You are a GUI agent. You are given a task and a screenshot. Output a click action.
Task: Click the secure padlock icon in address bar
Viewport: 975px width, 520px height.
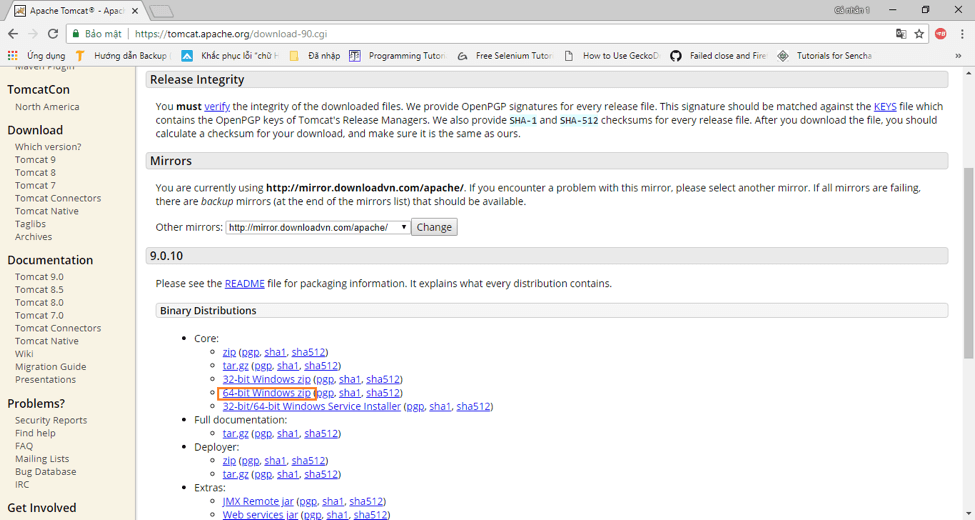(75, 34)
